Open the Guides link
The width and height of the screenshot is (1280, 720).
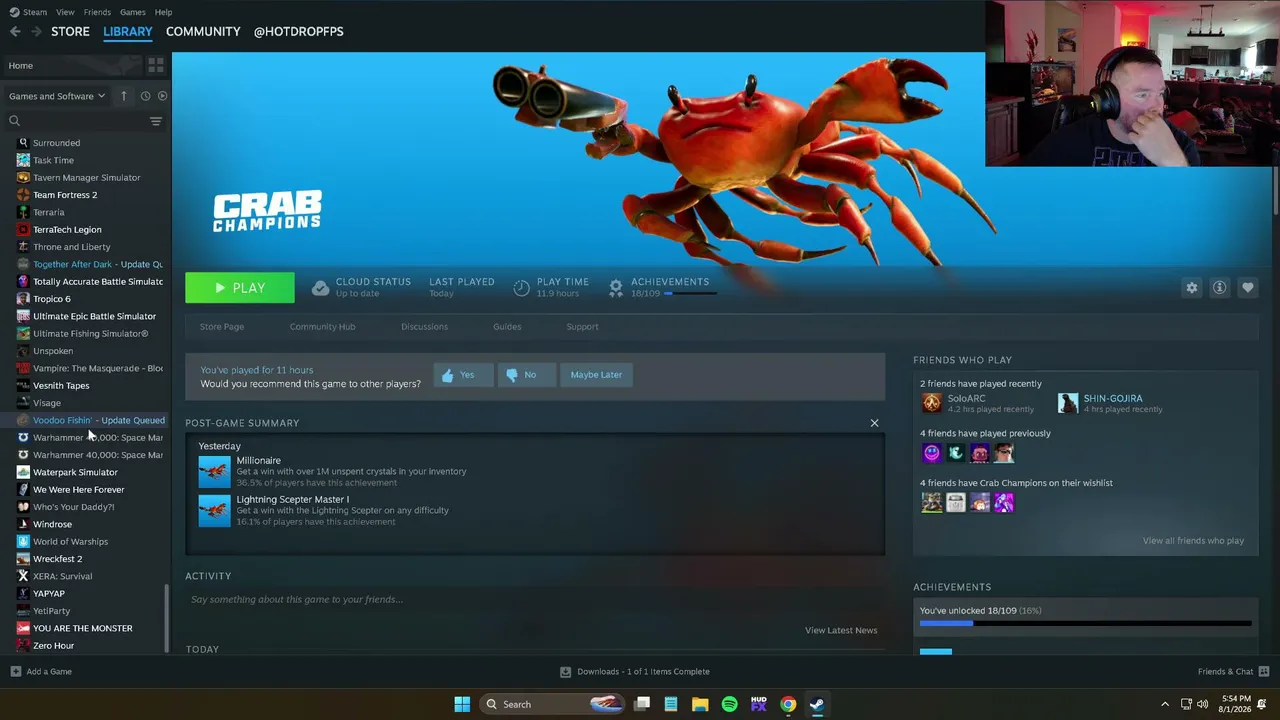[507, 327]
